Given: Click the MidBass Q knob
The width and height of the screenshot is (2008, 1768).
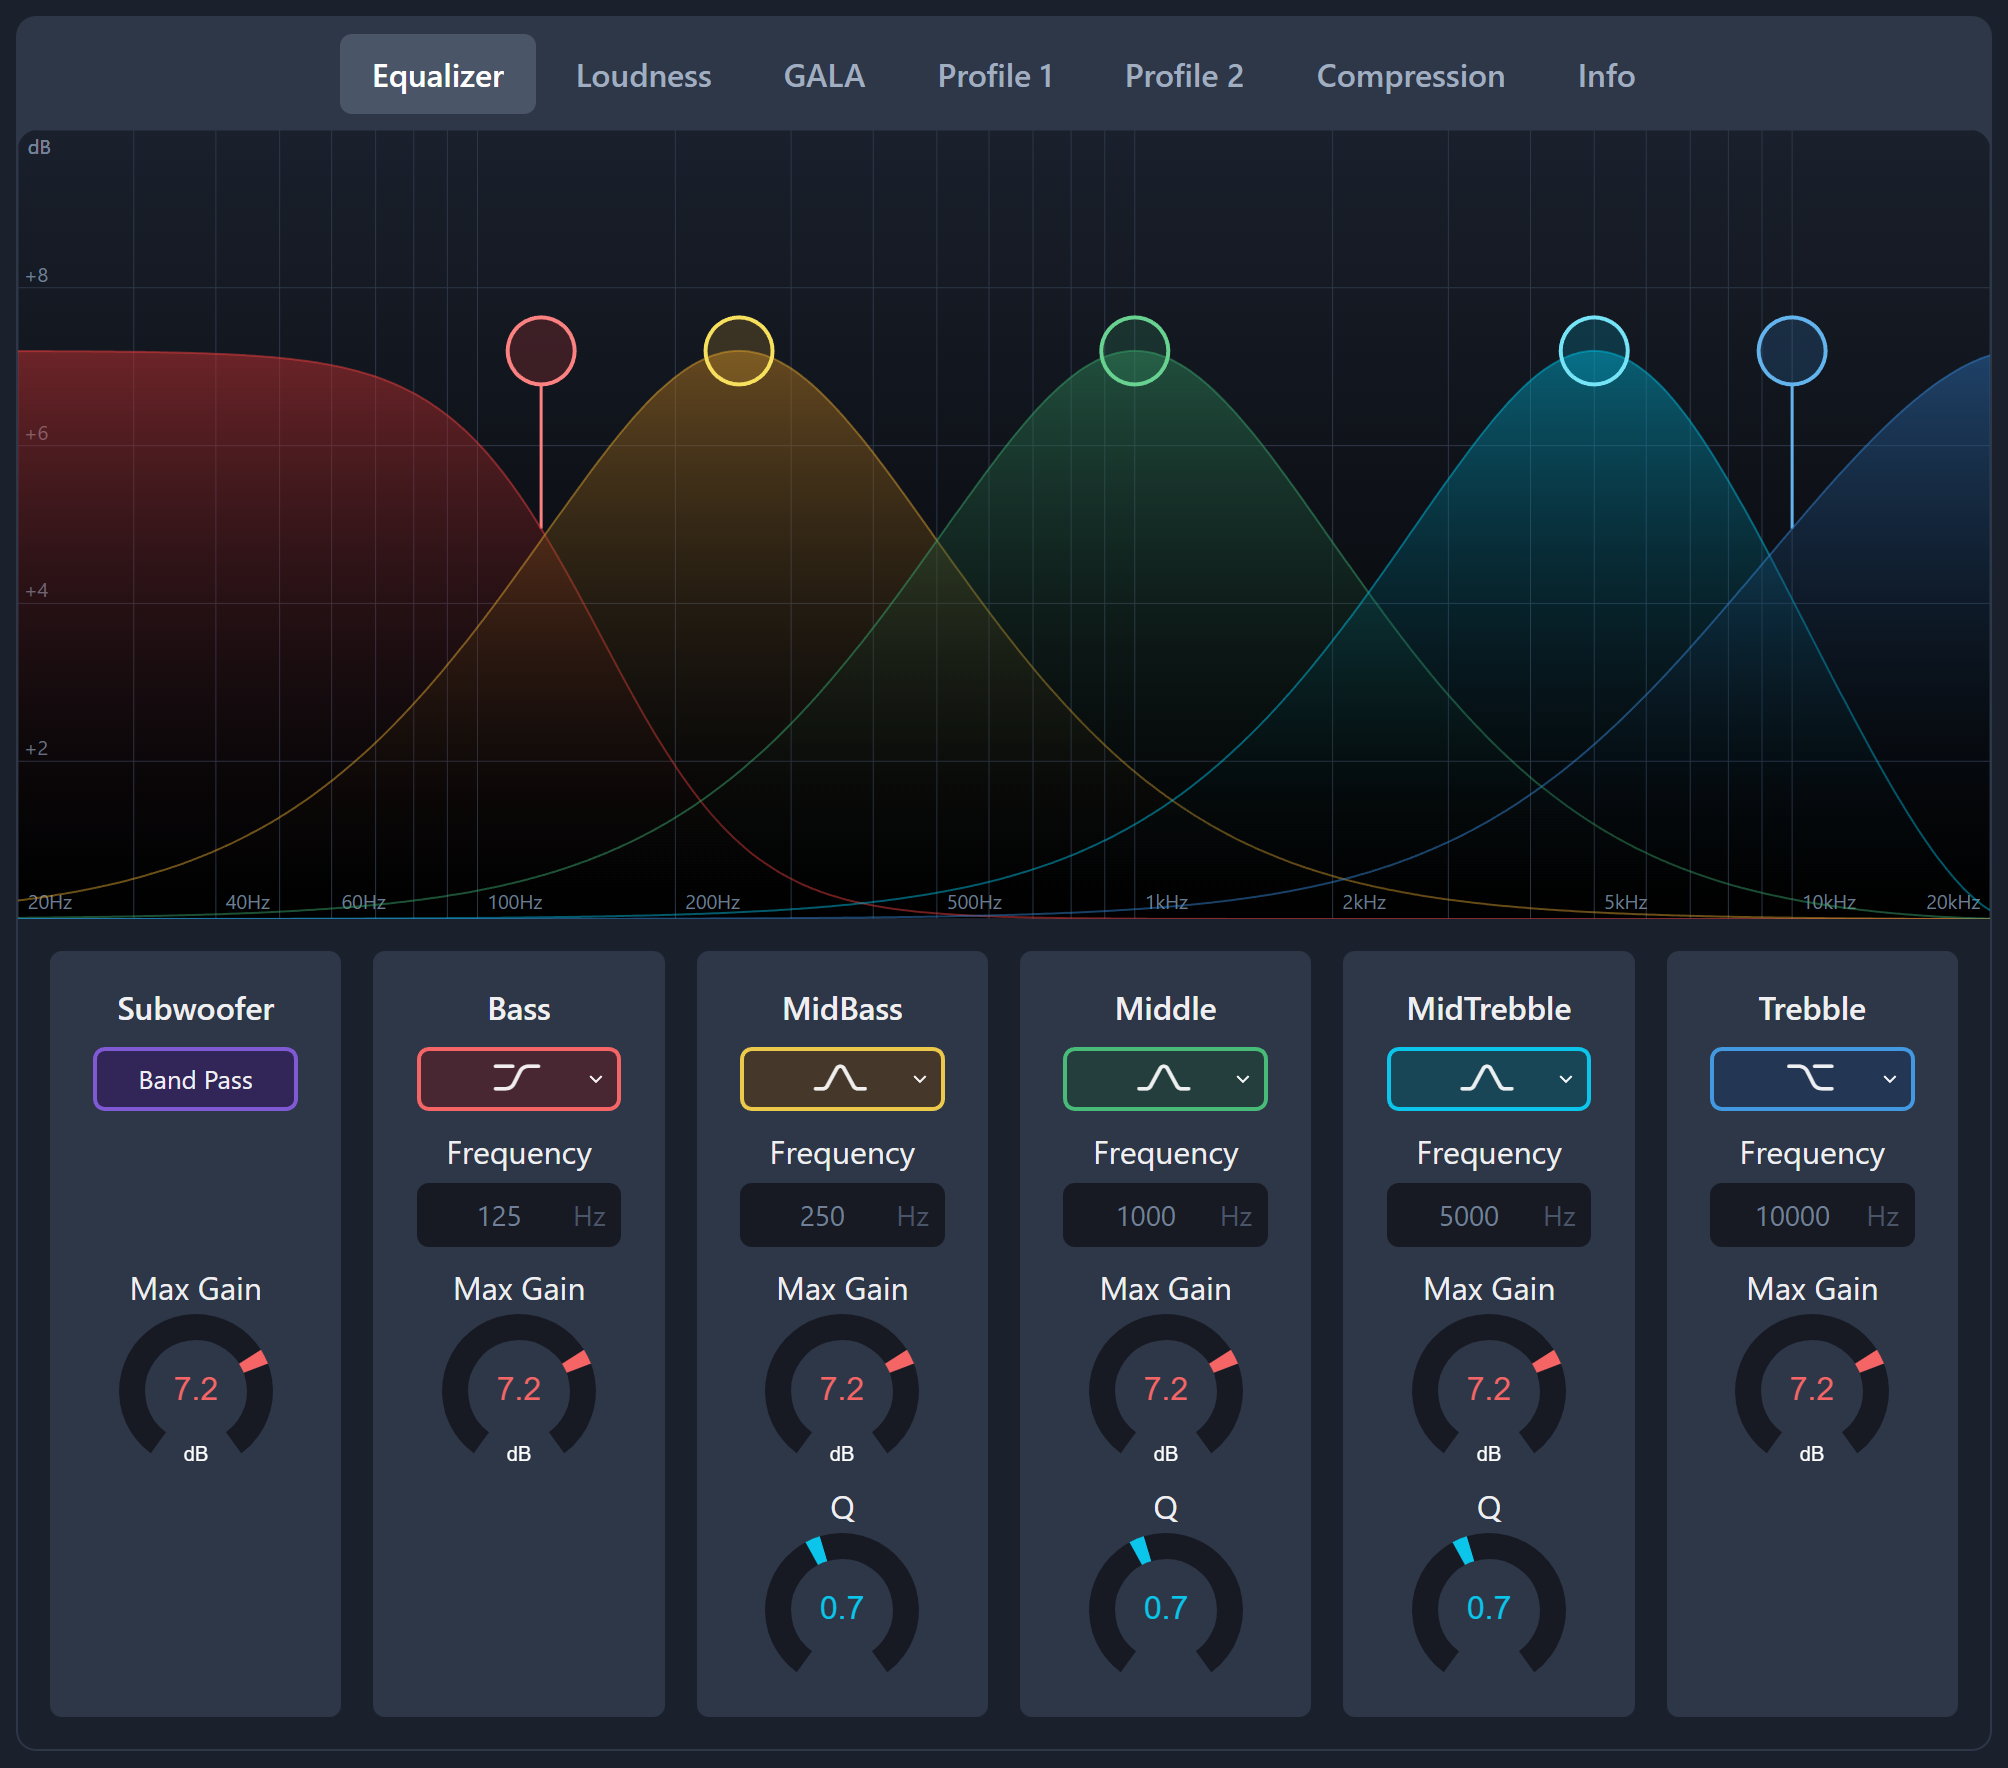Looking at the screenshot, I should 842,1607.
